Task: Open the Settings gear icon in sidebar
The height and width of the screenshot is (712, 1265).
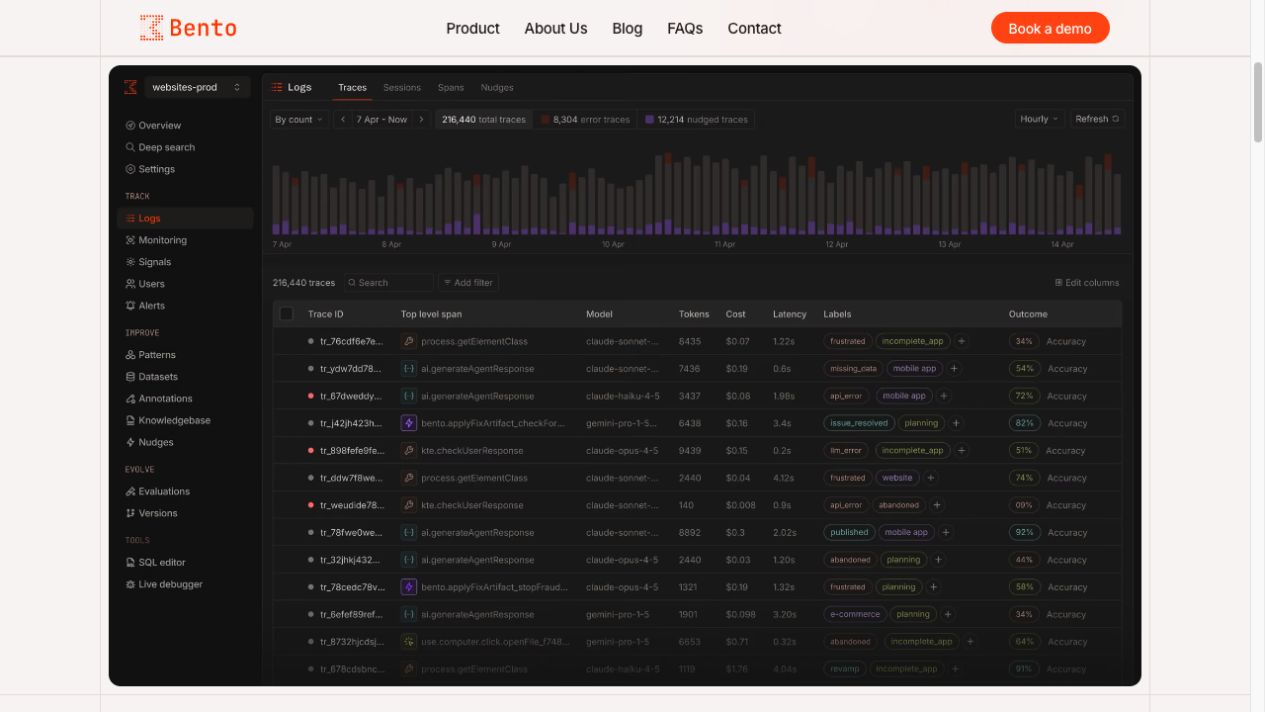Action: (x=130, y=169)
